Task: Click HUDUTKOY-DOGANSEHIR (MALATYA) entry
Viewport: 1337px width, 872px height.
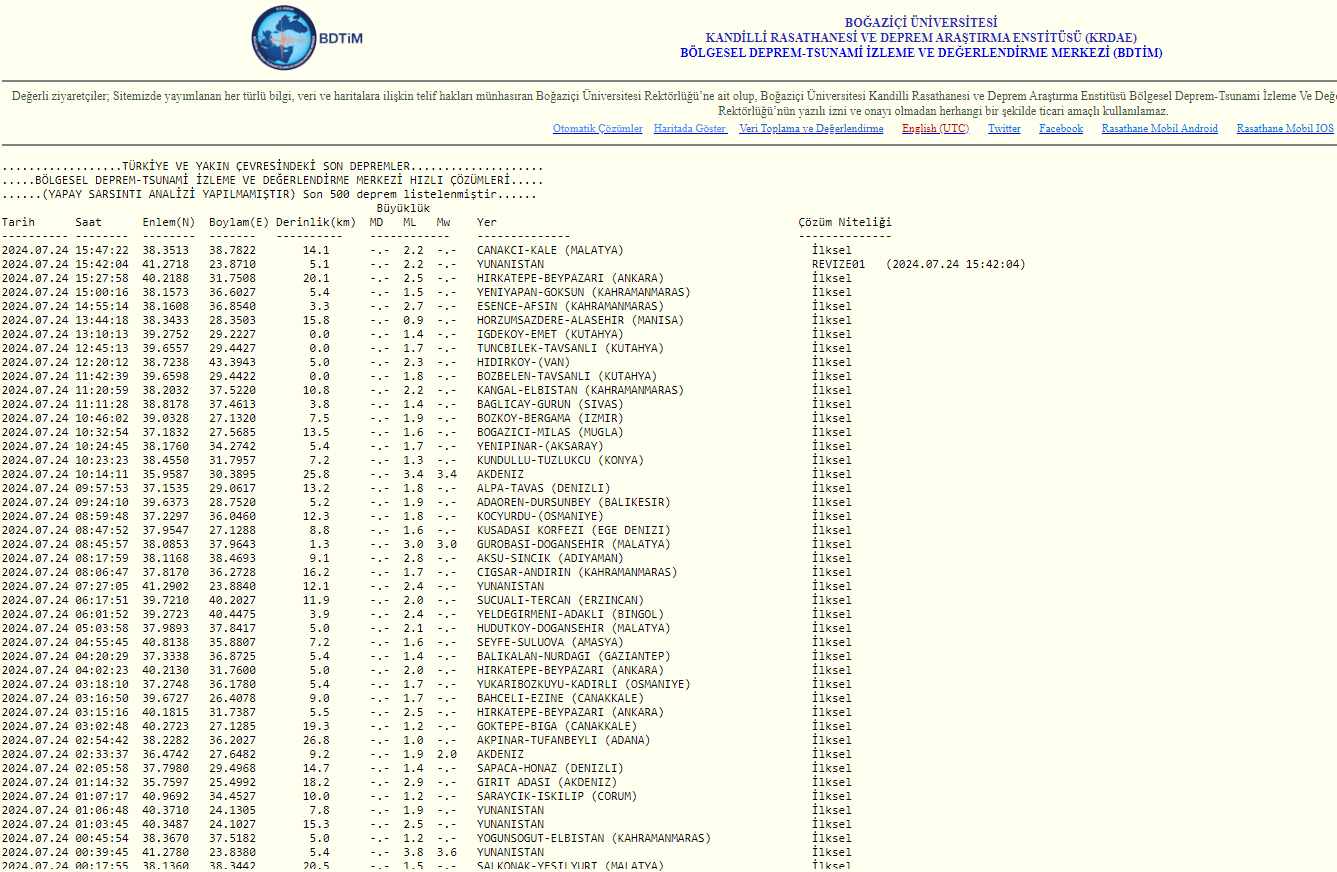Action: 574,628
